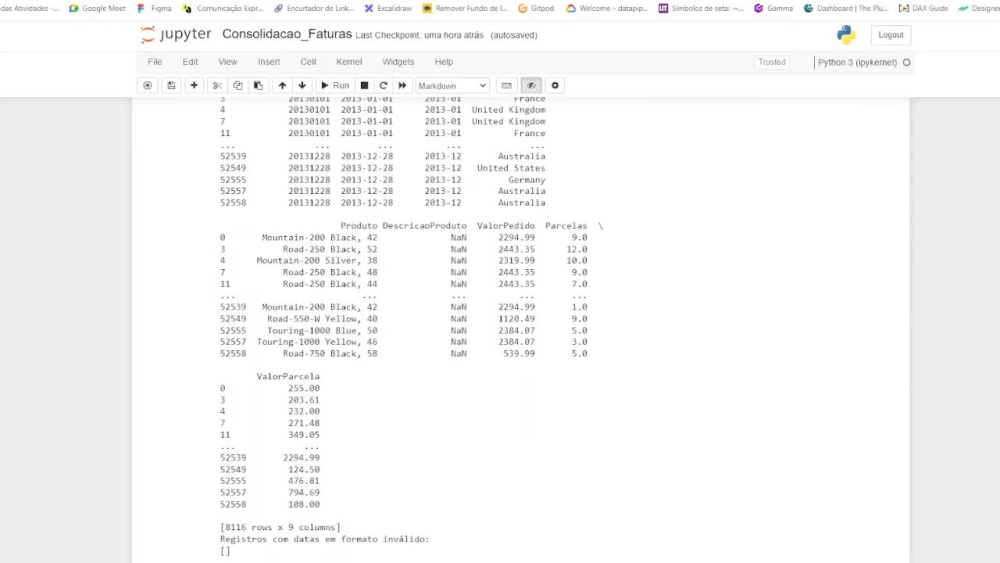Click the DescricaoProduto column header
The image size is (1000, 563).
[424, 226]
